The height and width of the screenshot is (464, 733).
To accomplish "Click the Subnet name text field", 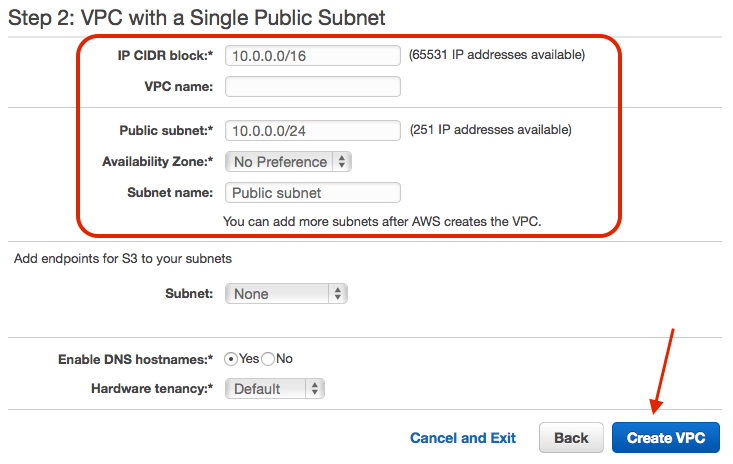I will coord(312,193).
